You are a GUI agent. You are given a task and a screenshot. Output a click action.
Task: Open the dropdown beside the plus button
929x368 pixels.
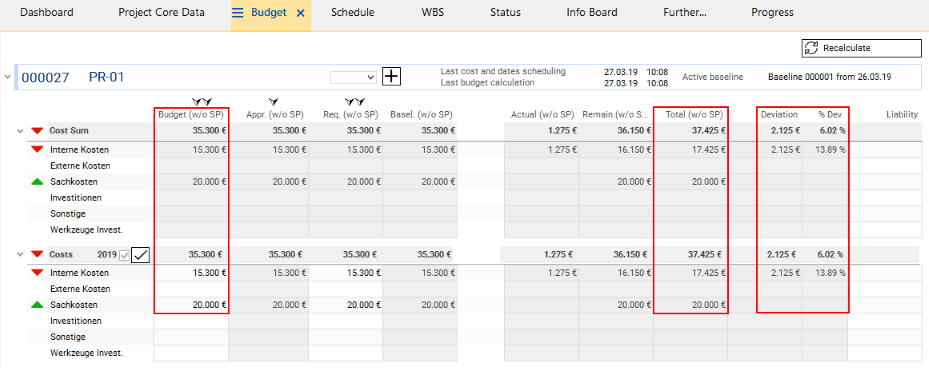(354, 77)
